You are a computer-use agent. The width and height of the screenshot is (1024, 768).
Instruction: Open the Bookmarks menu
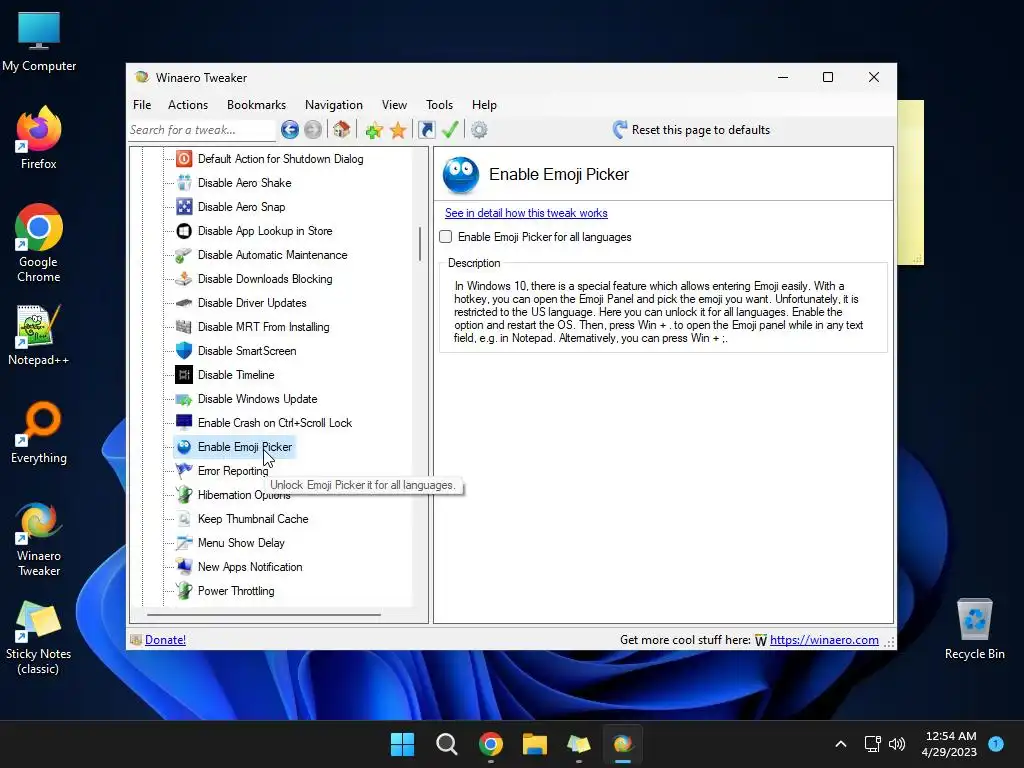256,104
